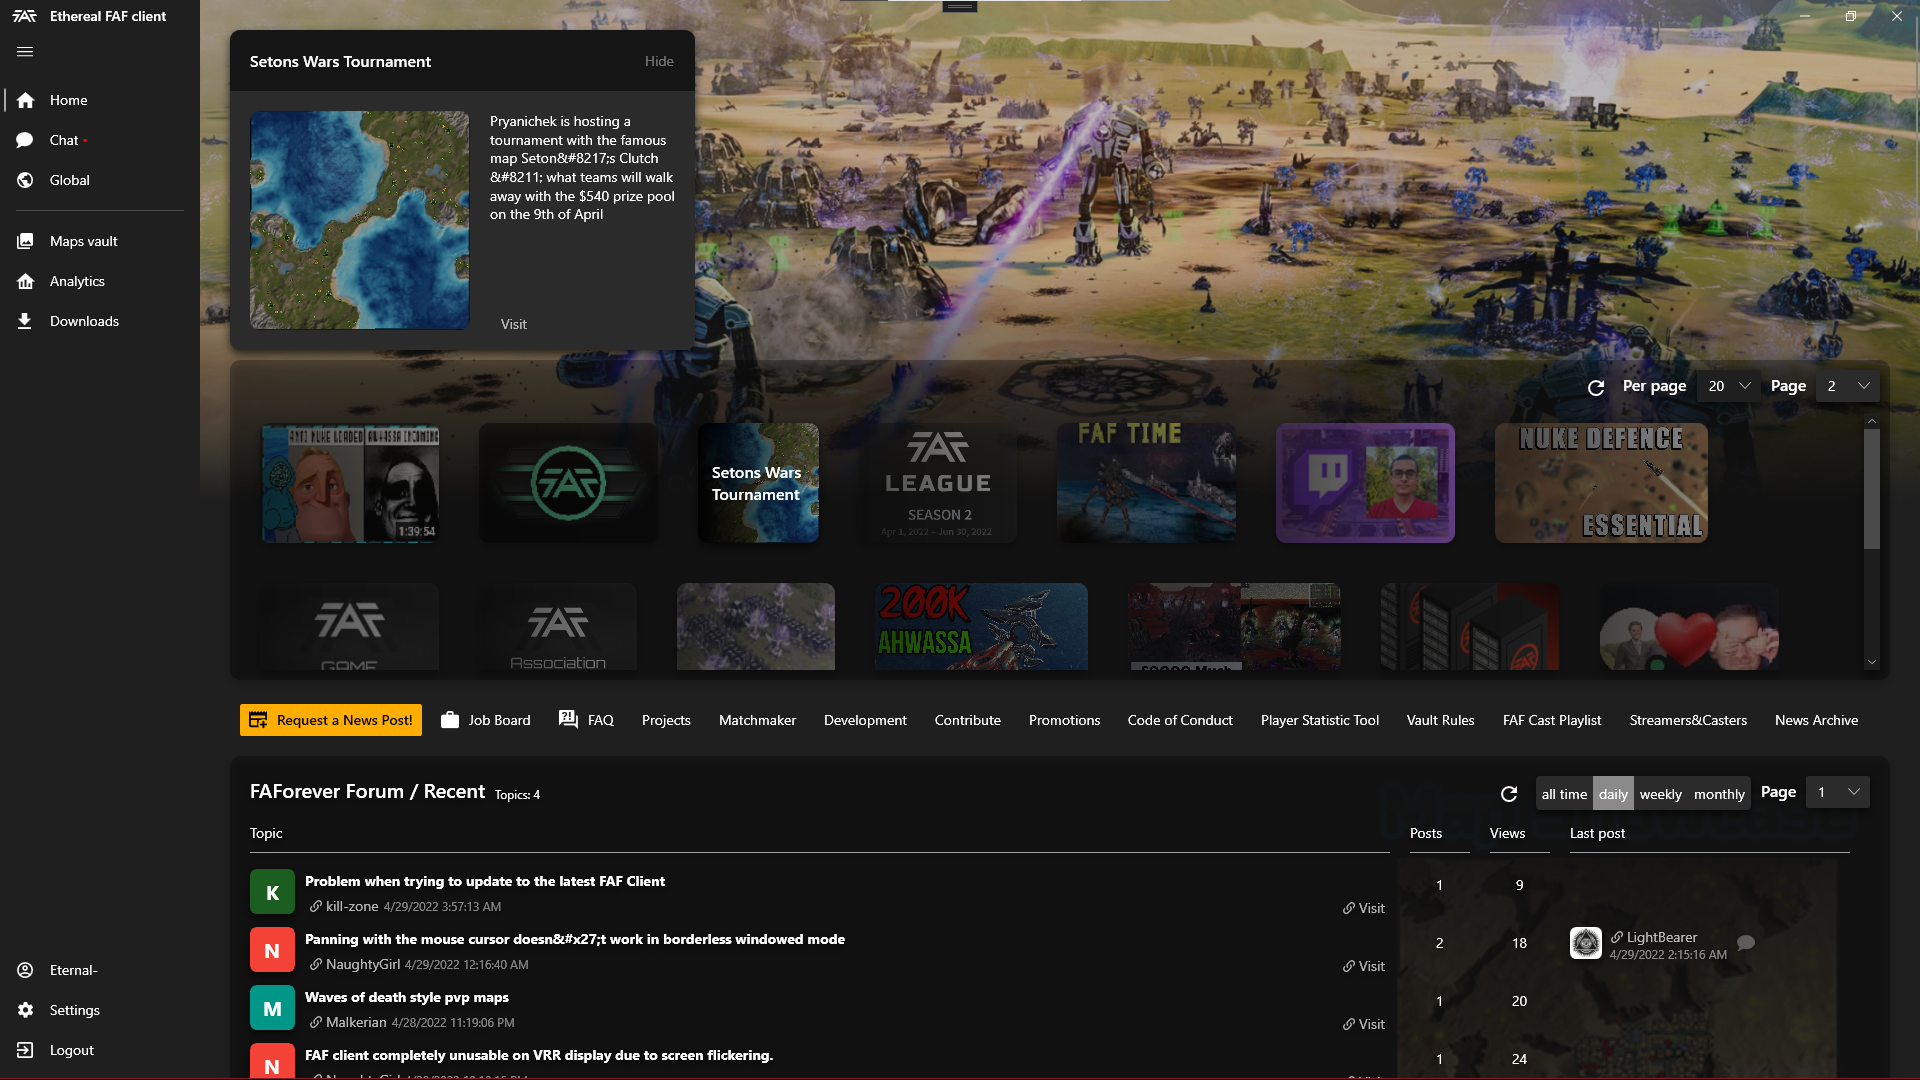Click the Eternal- profile icon
This screenshot has height=1080, width=1920.
(x=25, y=970)
